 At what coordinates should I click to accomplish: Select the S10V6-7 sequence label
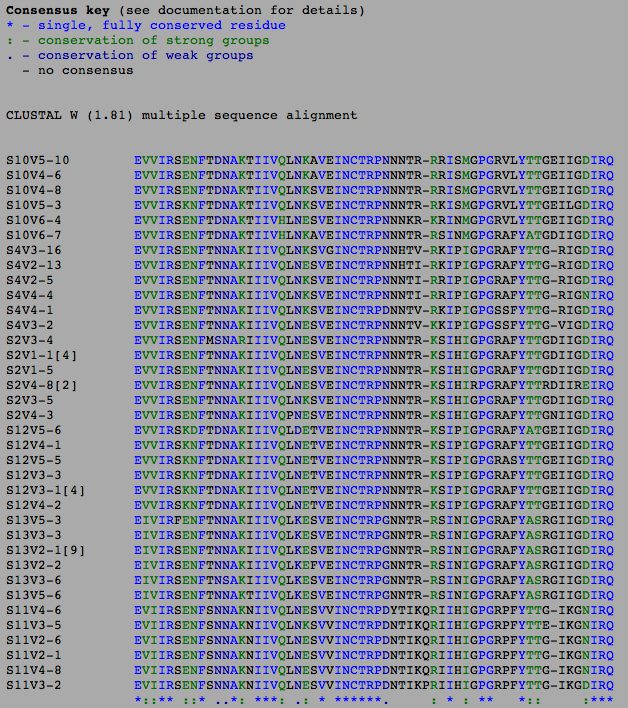34,235
